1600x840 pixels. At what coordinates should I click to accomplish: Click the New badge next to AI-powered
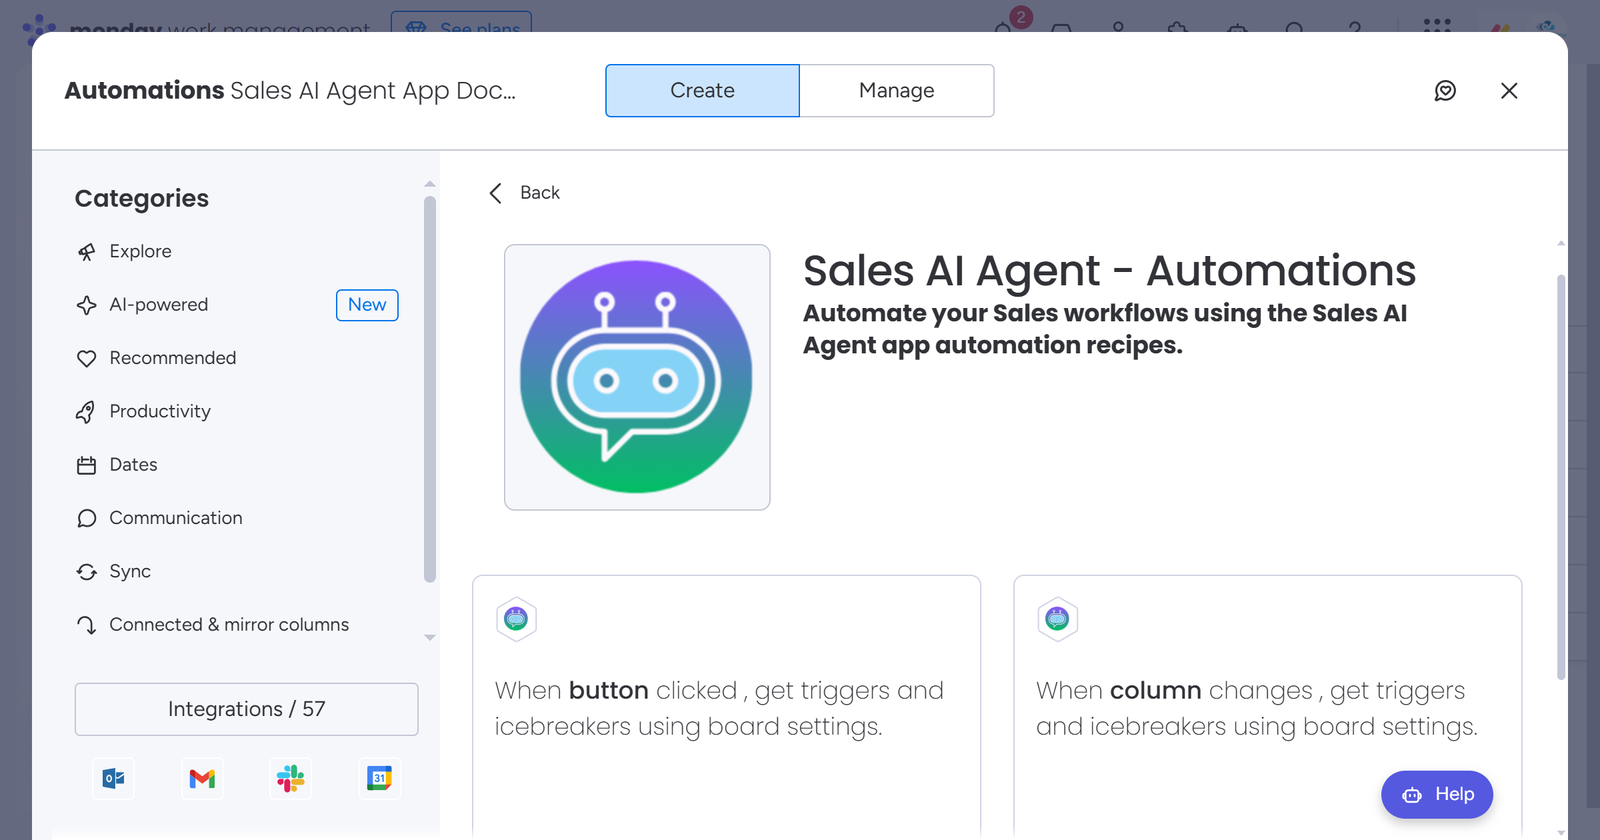[x=367, y=305]
